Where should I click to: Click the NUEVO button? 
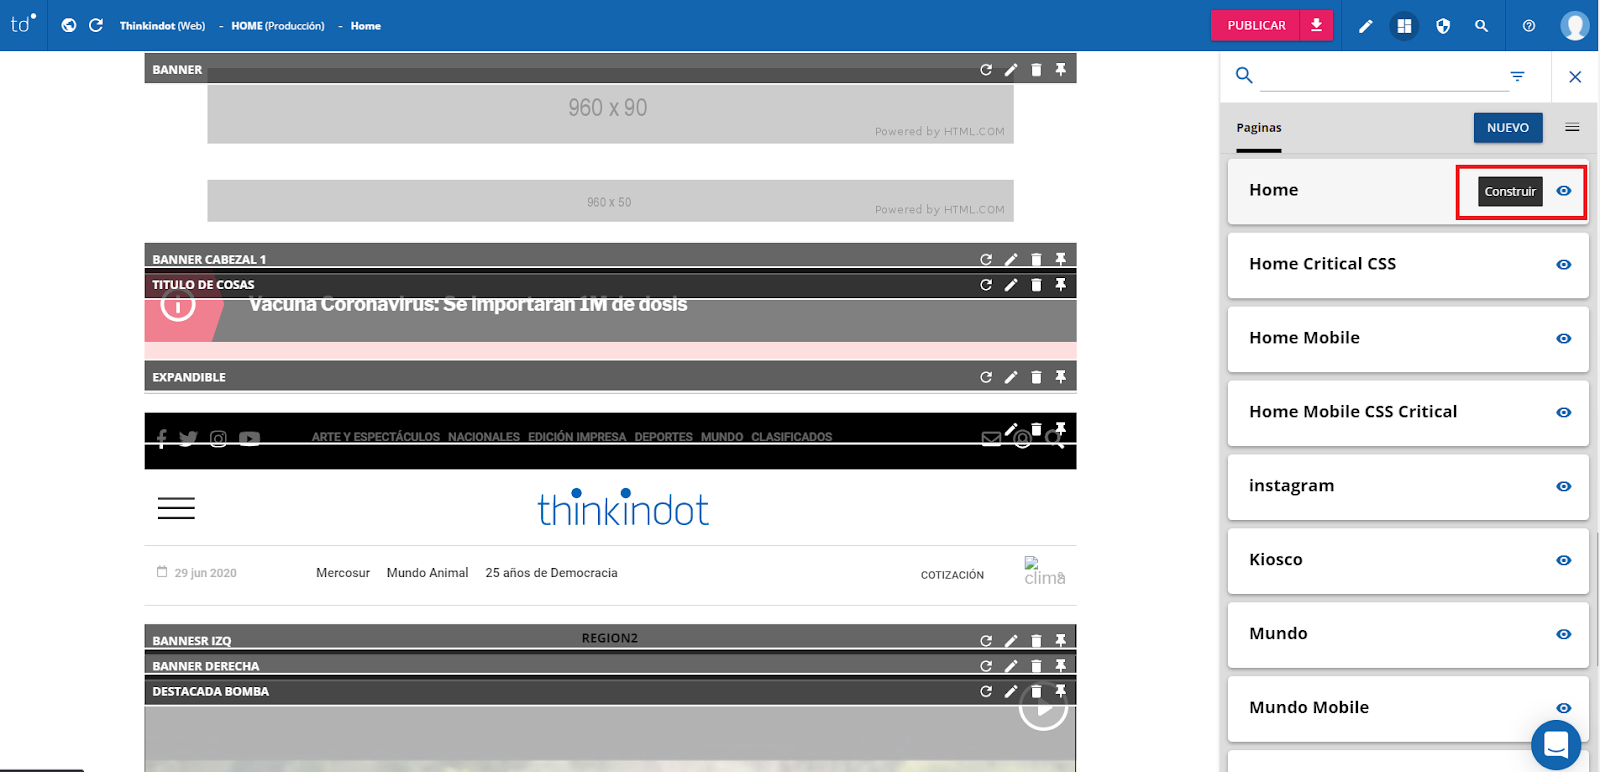click(x=1507, y=128)
